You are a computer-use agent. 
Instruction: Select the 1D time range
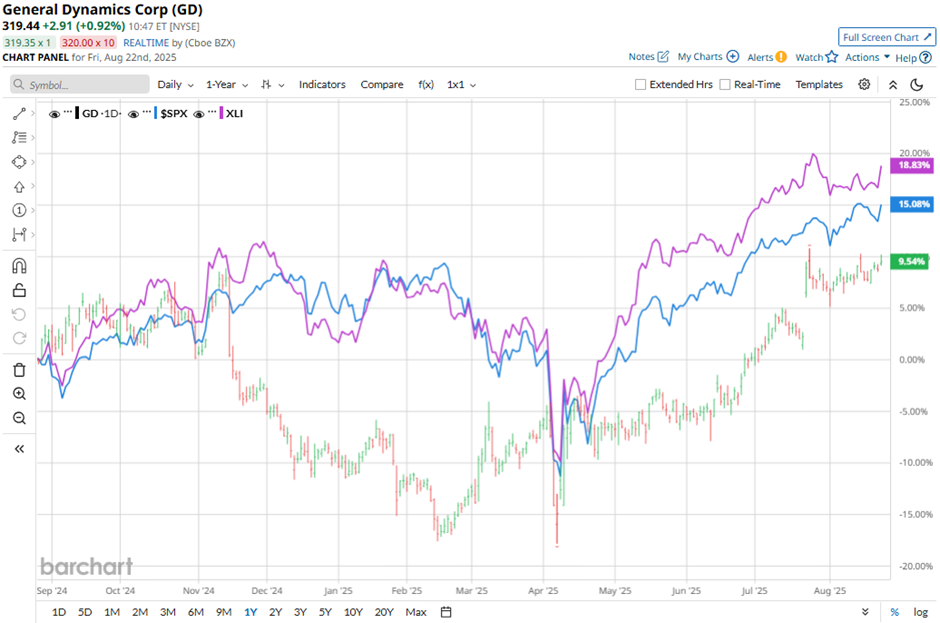point(59,612)
